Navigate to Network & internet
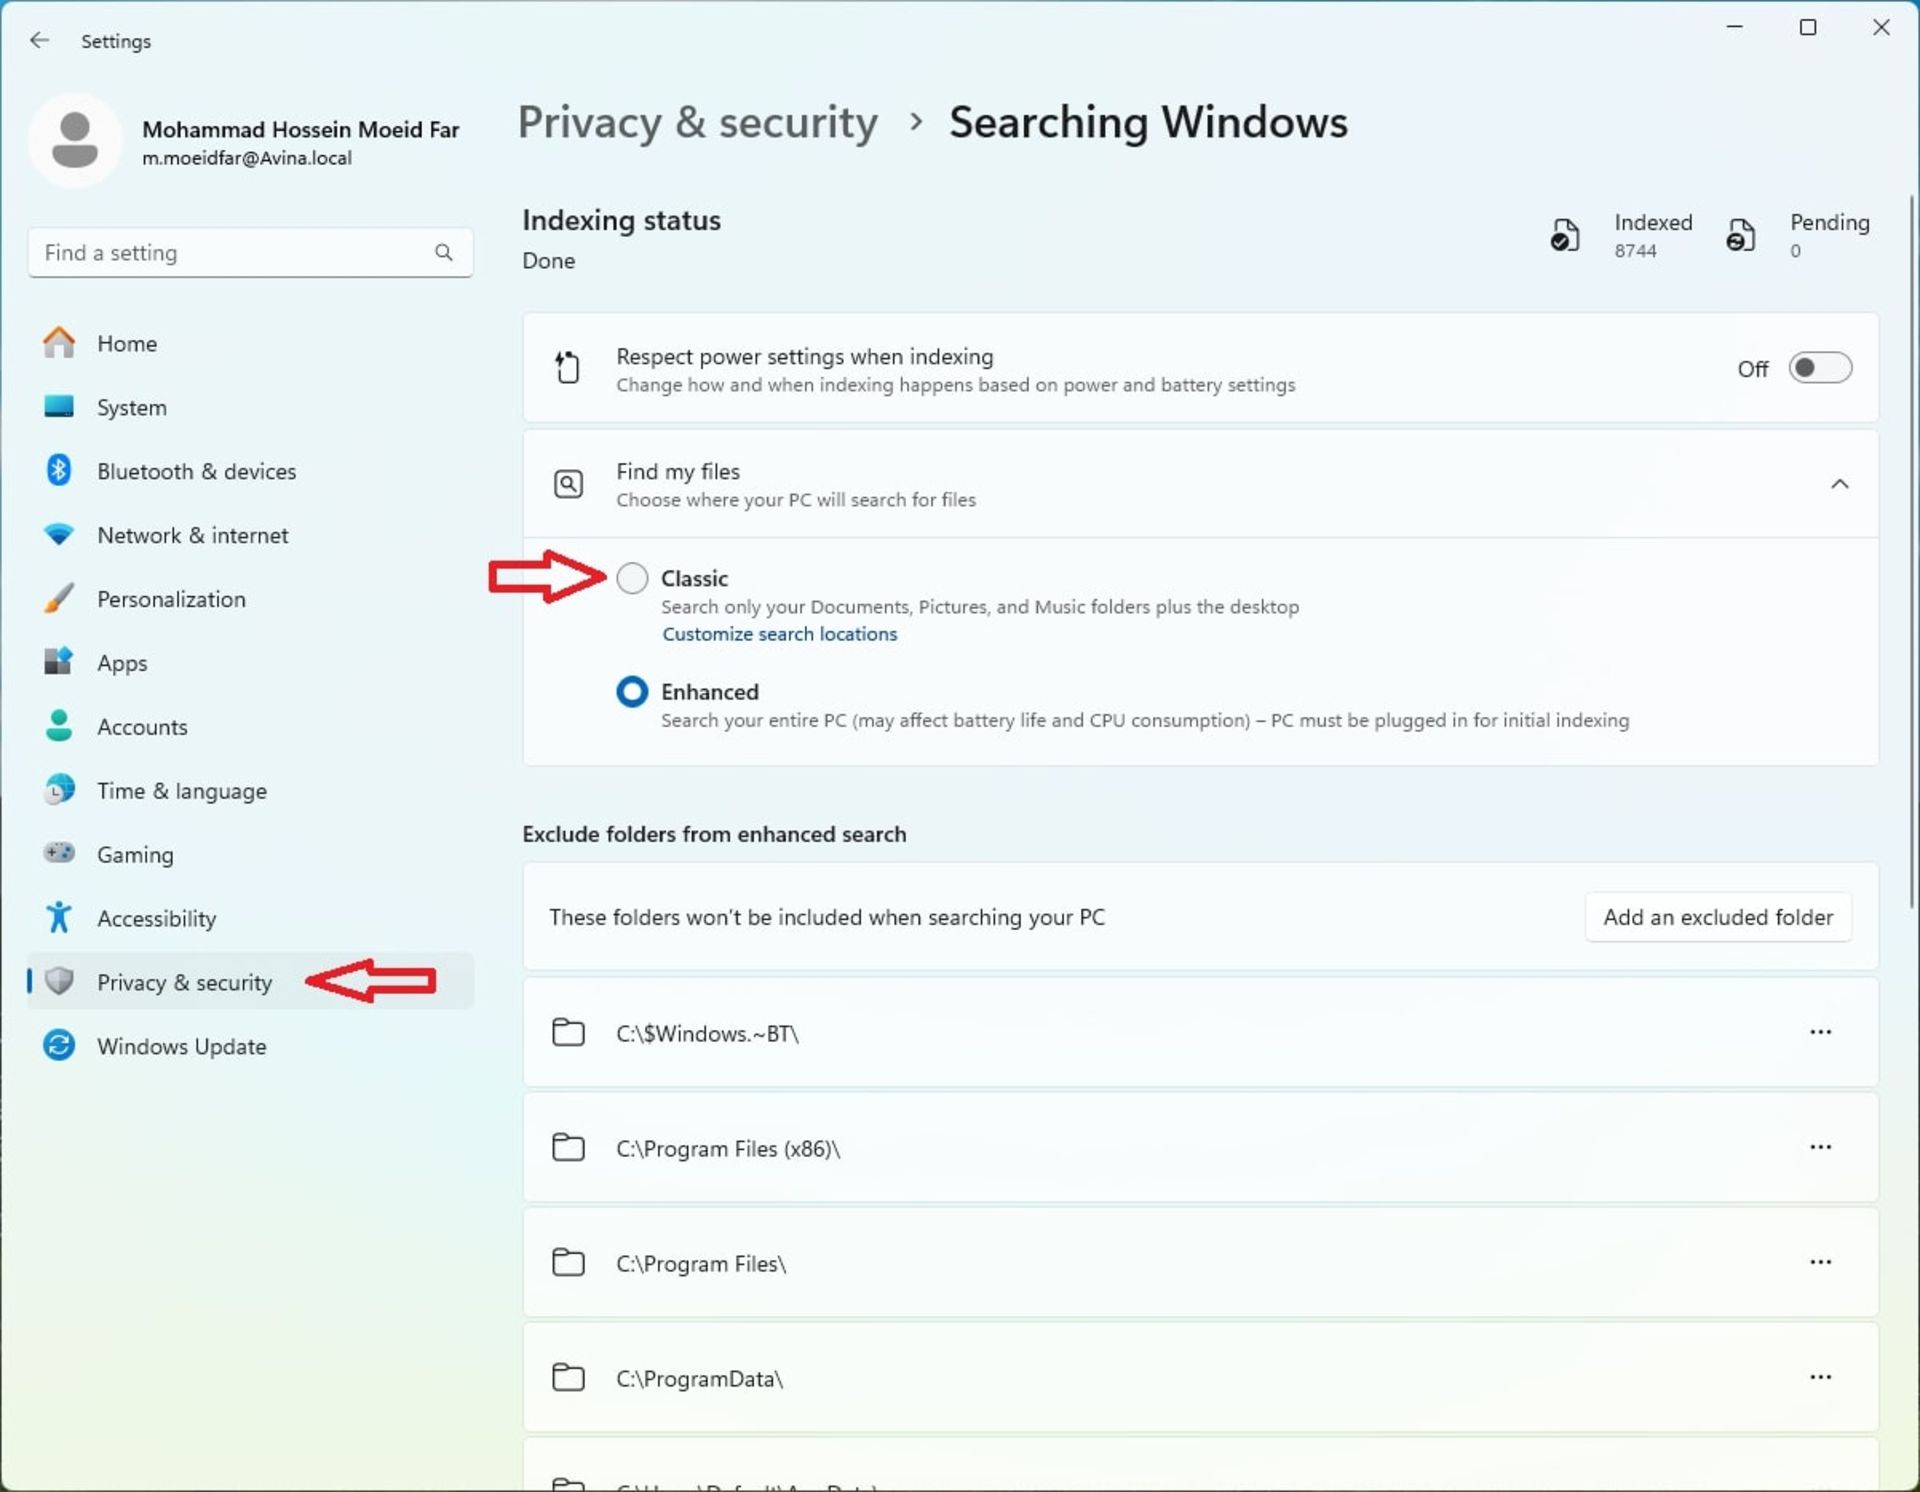Viewport: 1920px width, 1492px height. (x=250, y=535)
